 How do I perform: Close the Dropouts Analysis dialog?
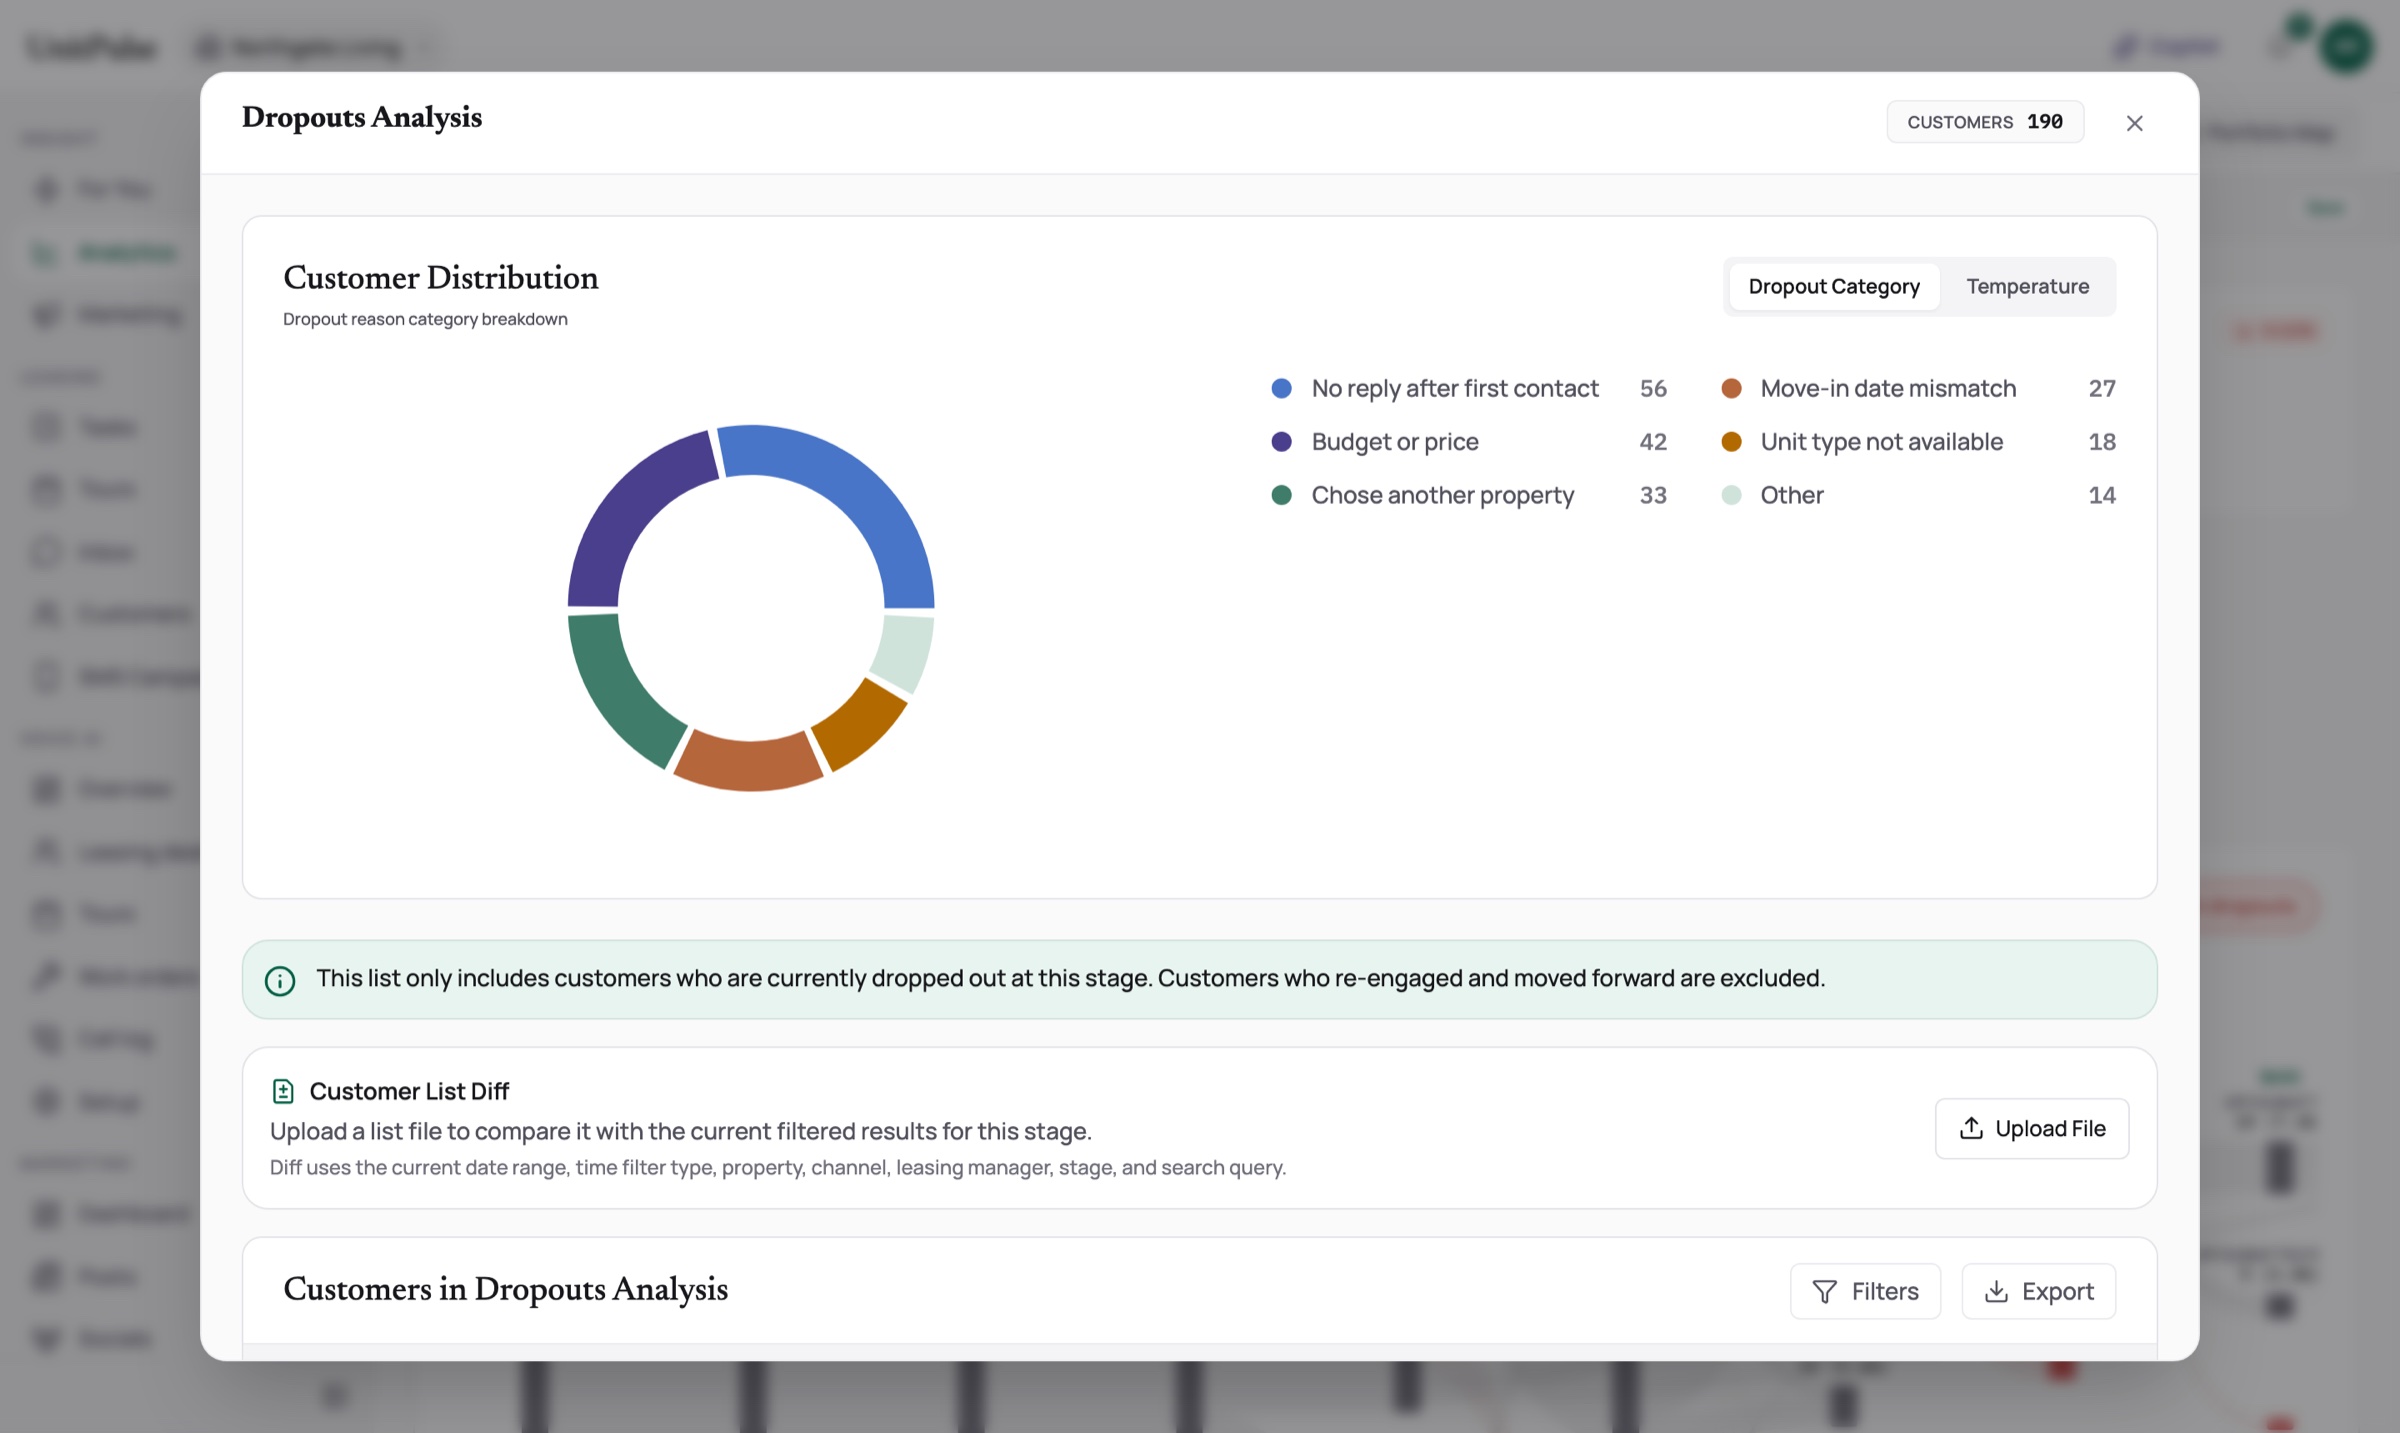[2134, 123]
